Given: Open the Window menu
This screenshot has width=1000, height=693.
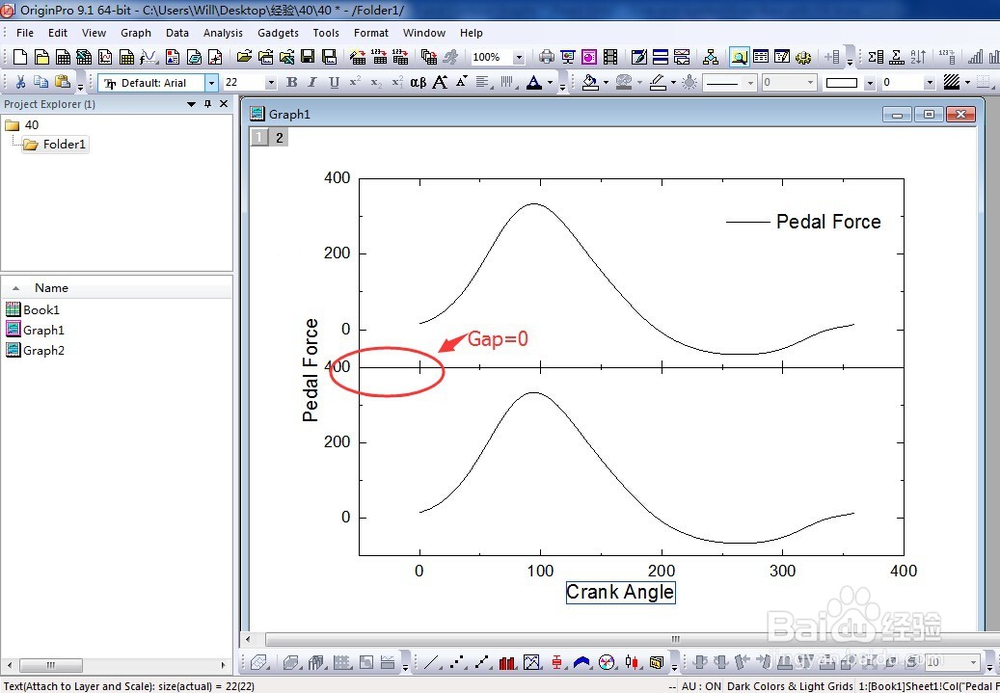Looking at the screenshot, I should [424, 33].
